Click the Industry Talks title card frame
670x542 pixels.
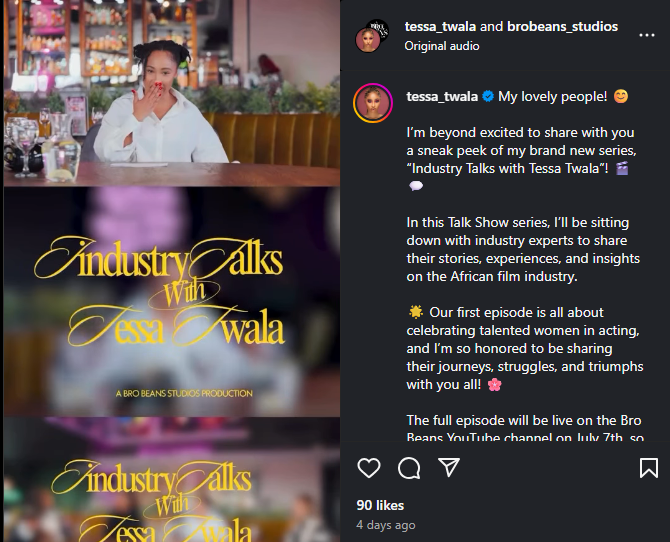point(172,302)
